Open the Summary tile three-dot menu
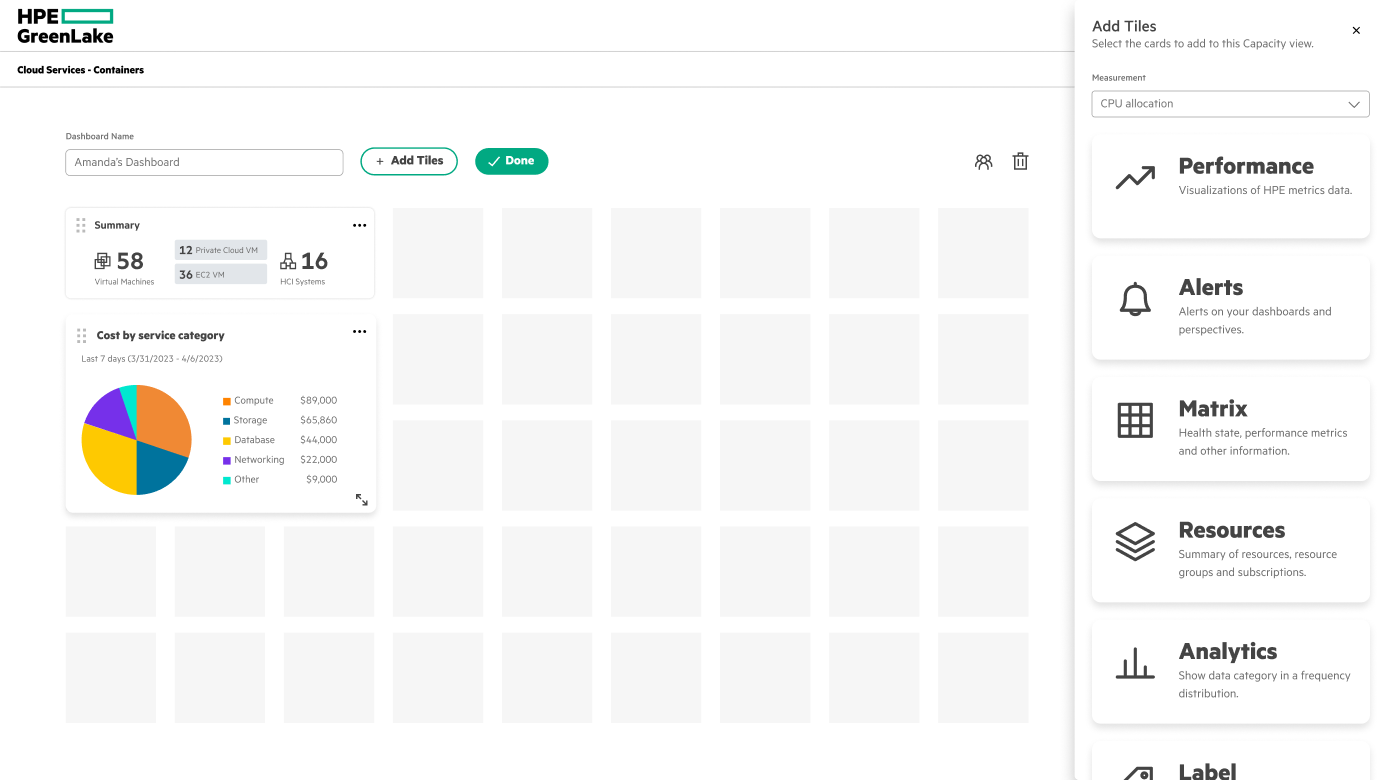Image resolution: width=1387 pixels, height=780 pixels. click(x=360, y=225)
